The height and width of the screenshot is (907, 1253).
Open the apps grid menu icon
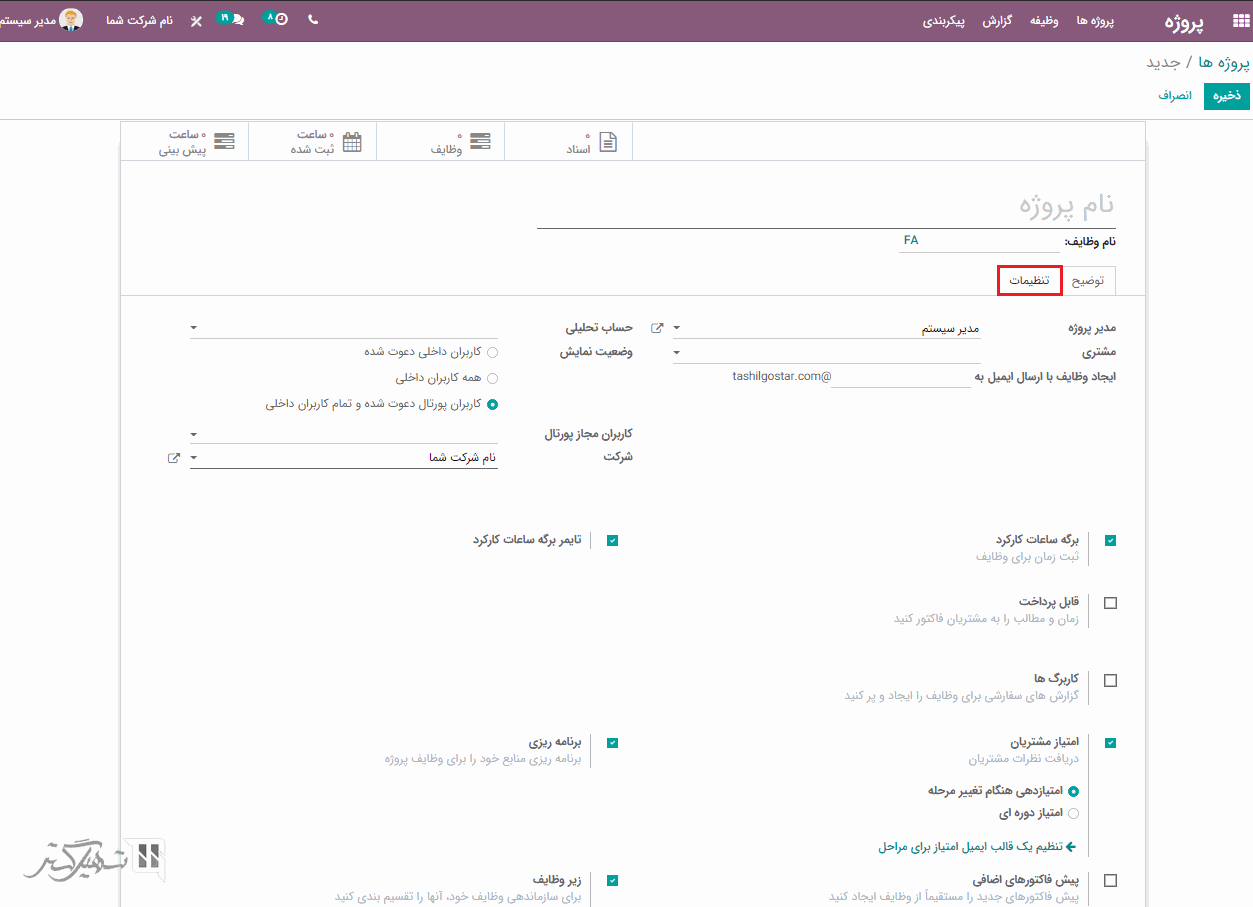1178,21
